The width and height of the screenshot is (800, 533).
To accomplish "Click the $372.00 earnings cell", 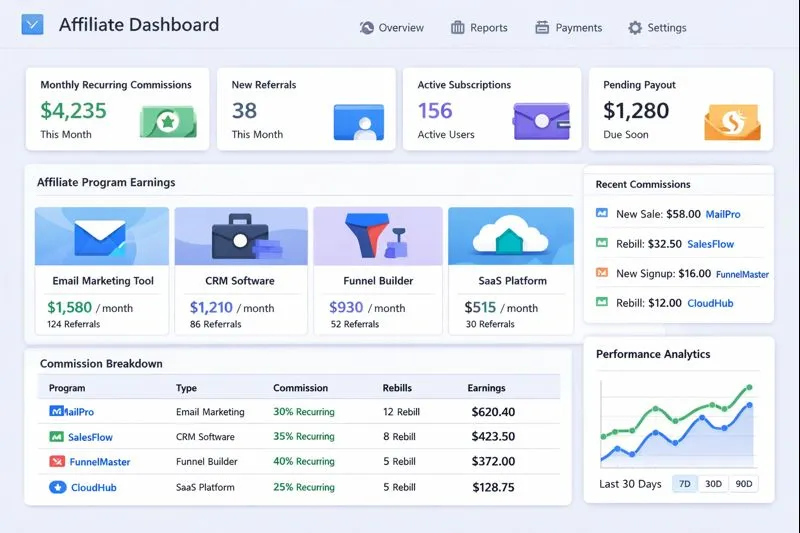I will point(493,461).
